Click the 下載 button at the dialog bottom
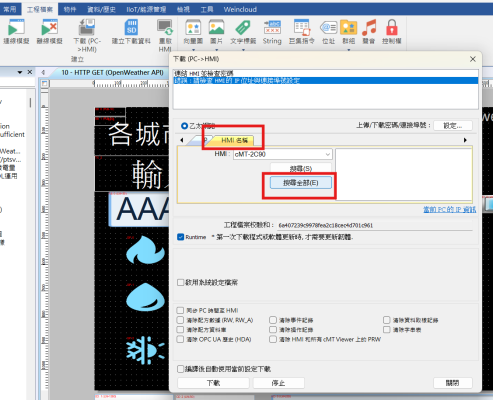 click(213, 383)
